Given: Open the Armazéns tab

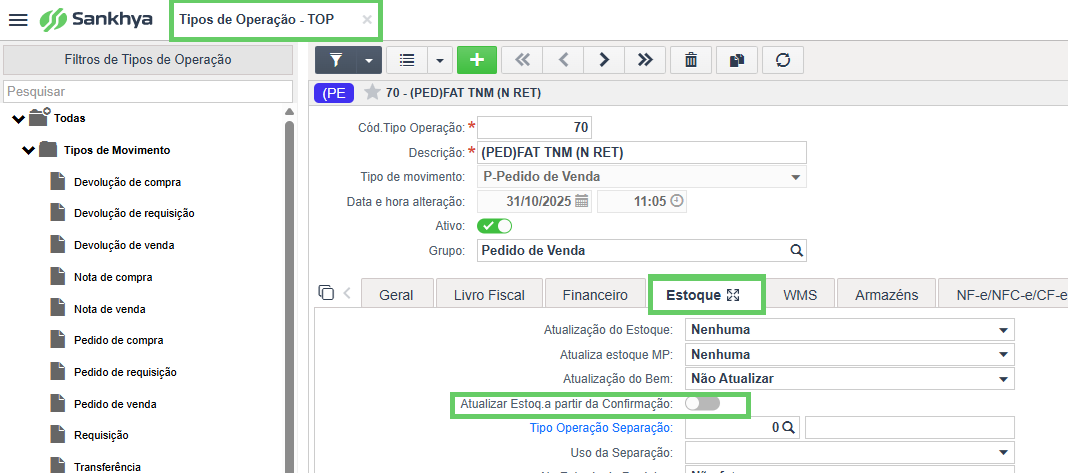Looking at the screenshot, I should (x=886, y=295).
